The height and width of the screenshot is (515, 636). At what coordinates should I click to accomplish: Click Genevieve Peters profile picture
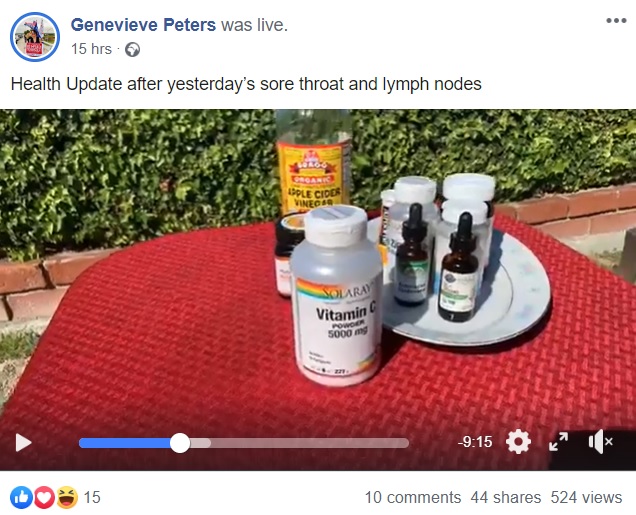pos(35,37)
